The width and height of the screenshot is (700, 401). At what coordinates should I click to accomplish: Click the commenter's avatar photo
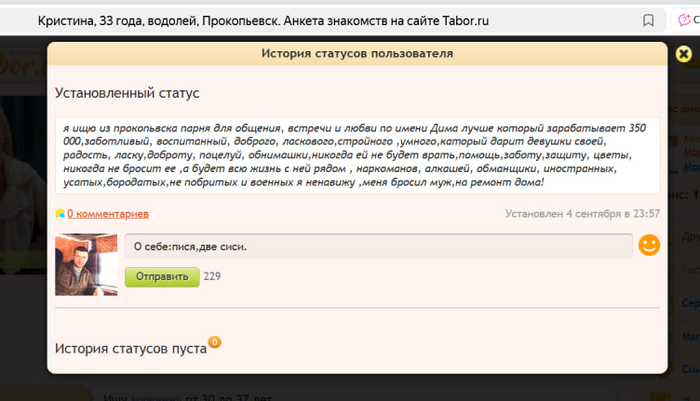point(86,264)
